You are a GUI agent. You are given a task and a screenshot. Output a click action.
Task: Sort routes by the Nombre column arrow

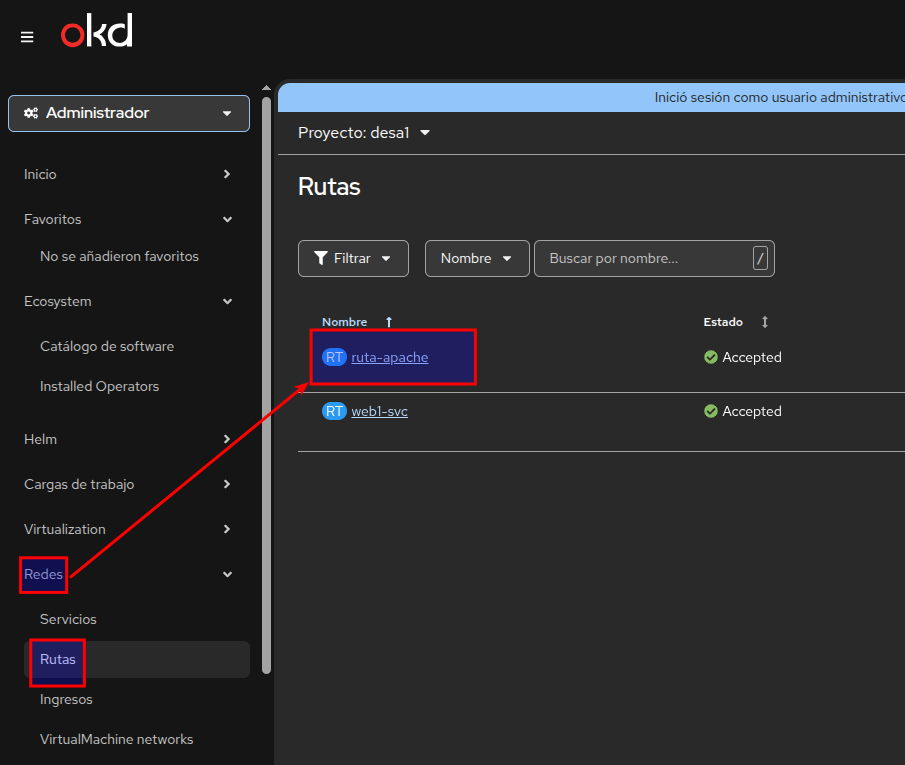coord(389,322)
